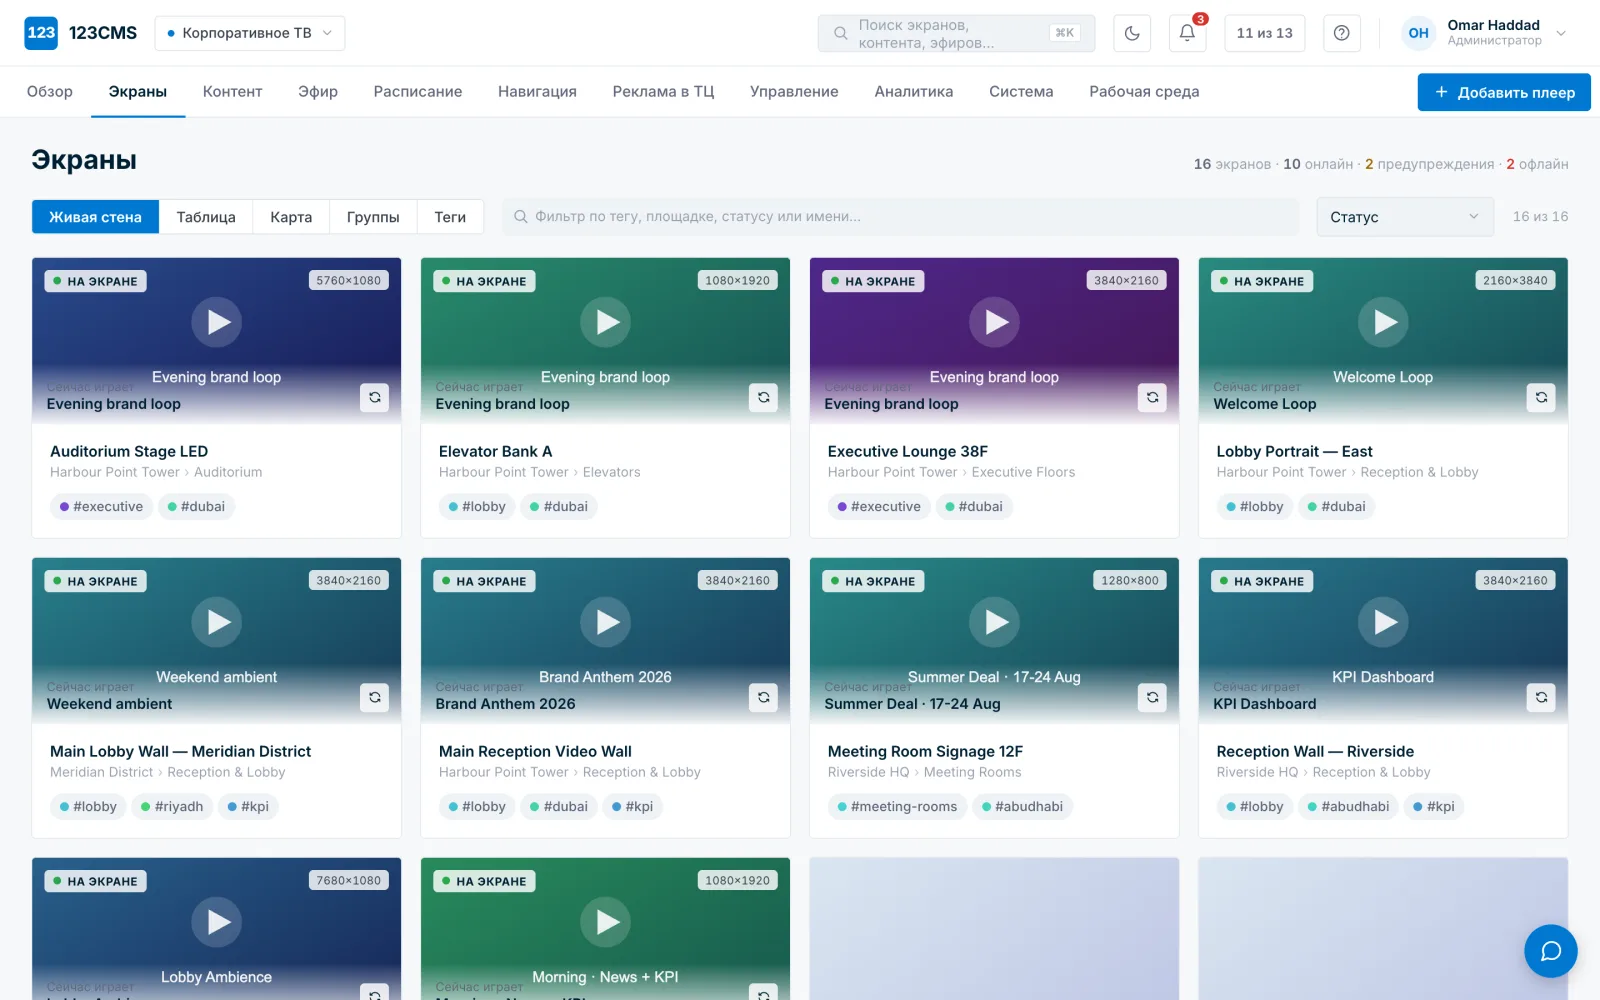The width and height of the screenshot is (1600, 1000).
Task: Play the Morning · News + KPI preview
Action: tap(606, 922)
